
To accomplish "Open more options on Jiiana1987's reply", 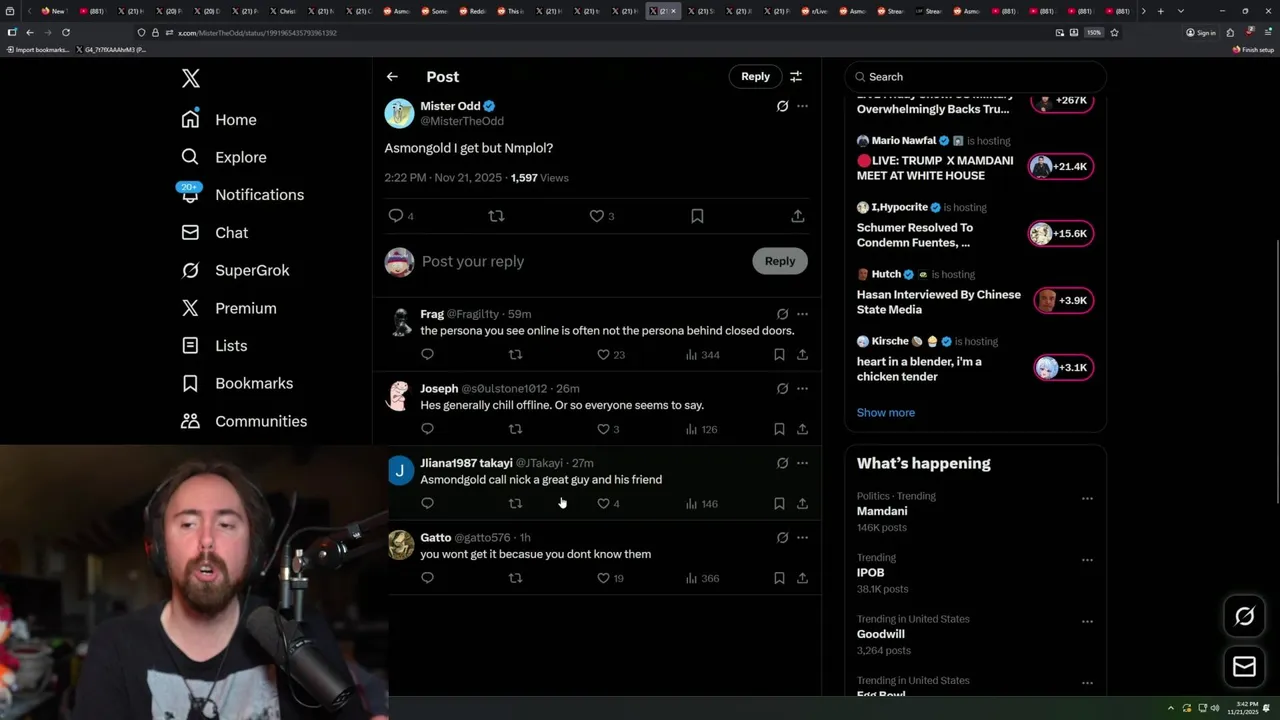I will 802,463.
